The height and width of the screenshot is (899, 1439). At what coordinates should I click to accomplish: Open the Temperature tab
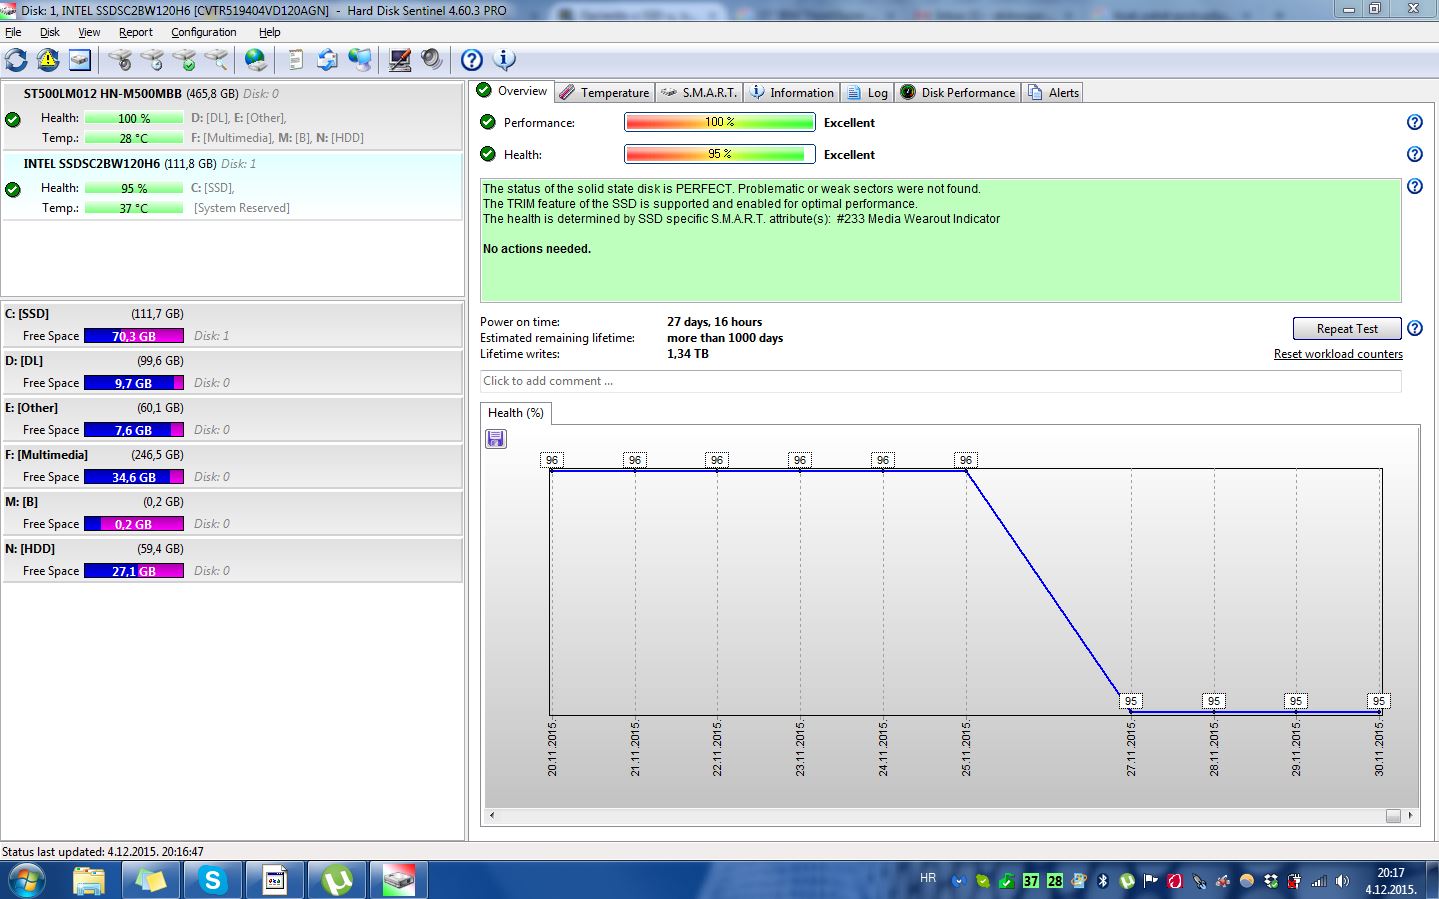(x=605, y=93)
